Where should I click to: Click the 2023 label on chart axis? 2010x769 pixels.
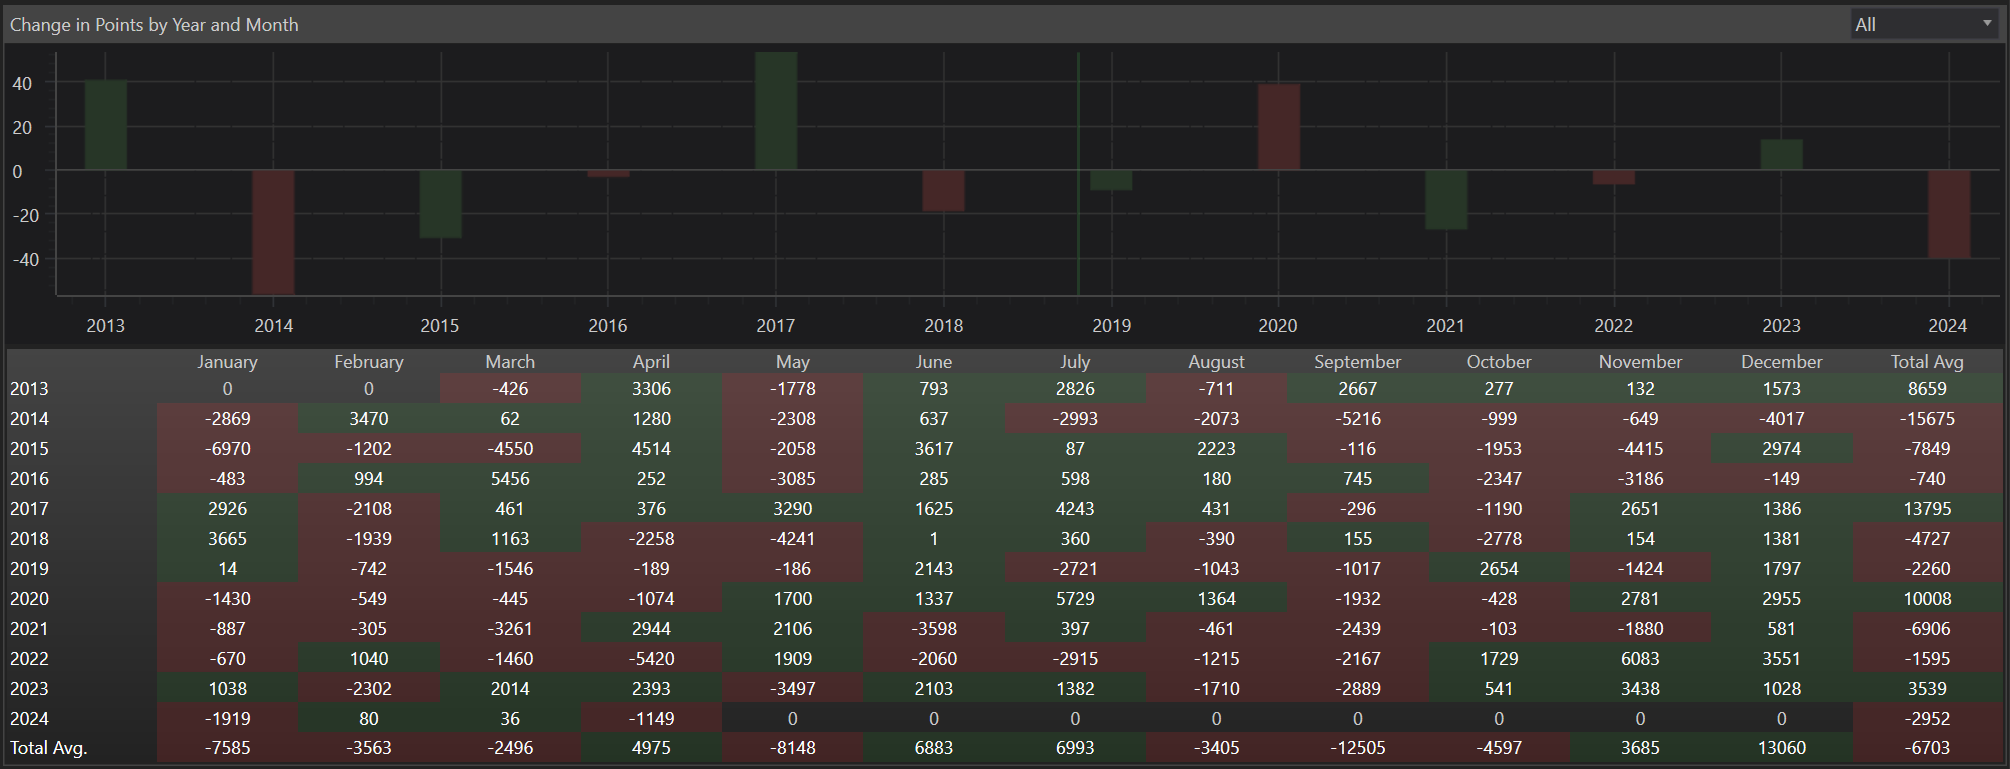(x=1781, y=326)
